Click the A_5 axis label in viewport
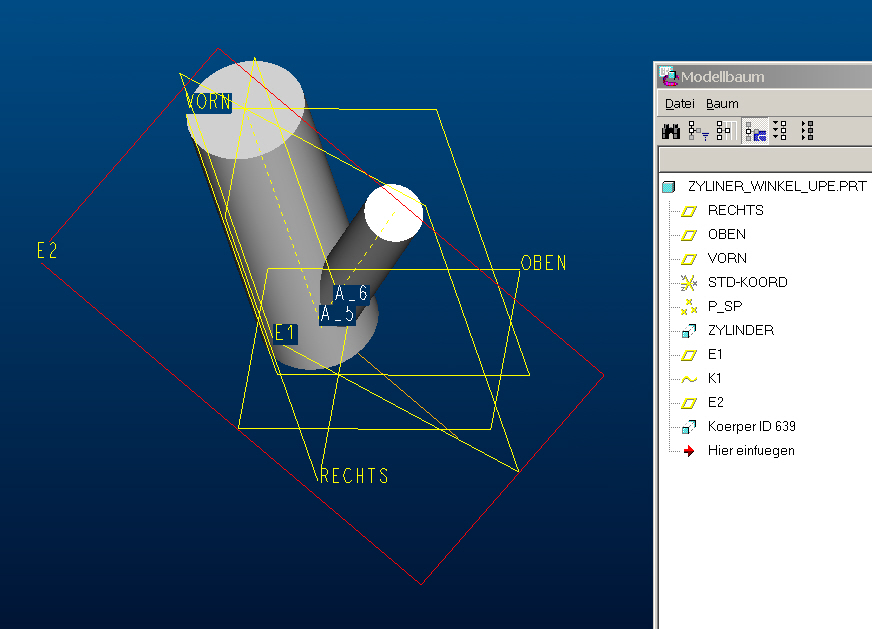Image resolution: width=872 pixels, height=629 pixels. click(337, 314)
